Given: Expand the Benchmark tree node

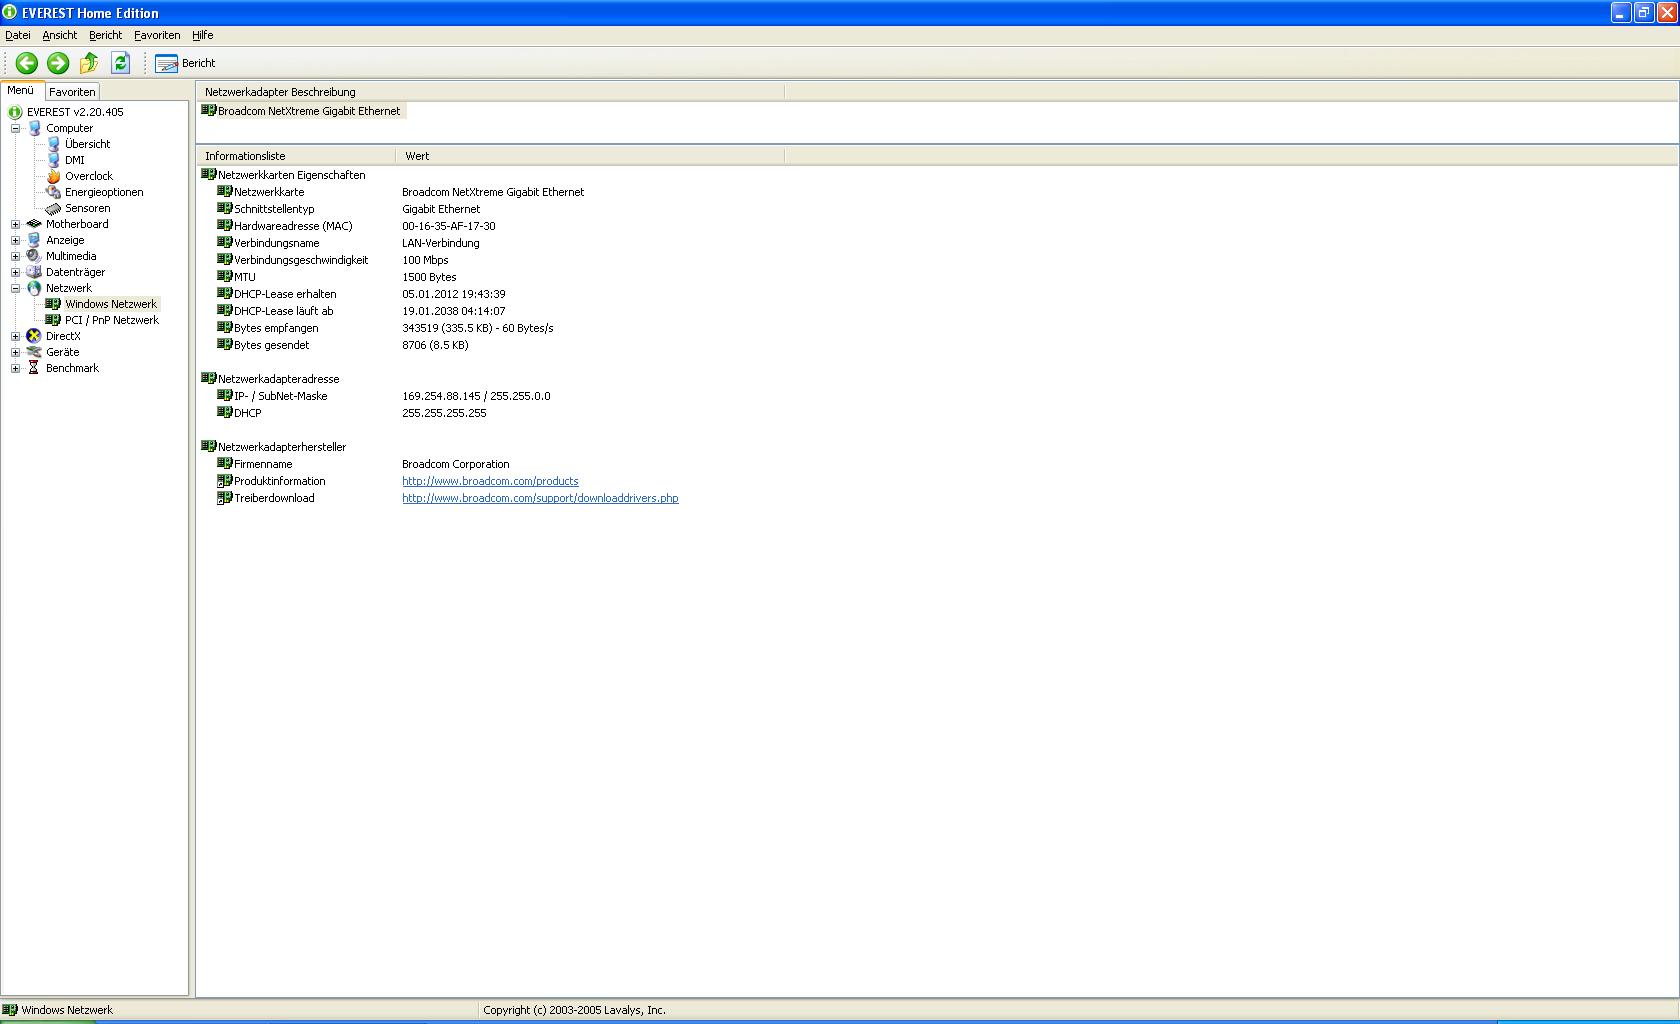Looking at the screenshot, I should click(16, 368).
